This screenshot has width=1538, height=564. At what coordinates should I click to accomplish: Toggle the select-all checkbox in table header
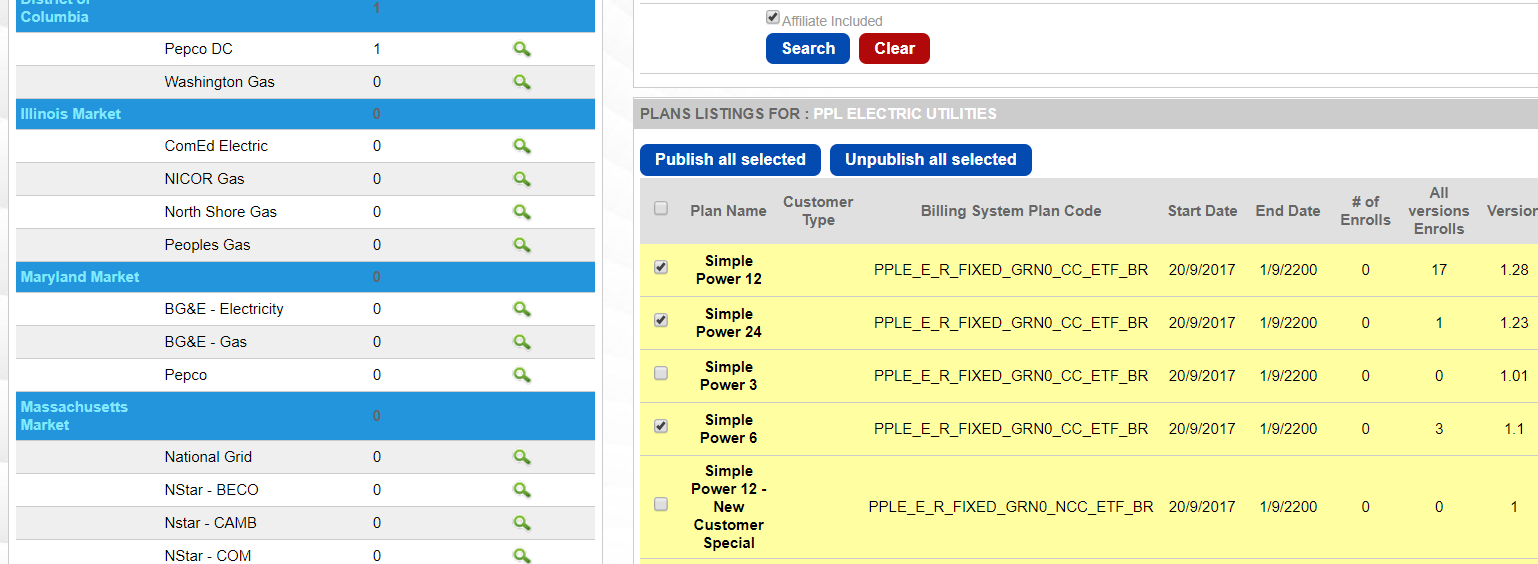pyautogui.click(x=661, y=208)
